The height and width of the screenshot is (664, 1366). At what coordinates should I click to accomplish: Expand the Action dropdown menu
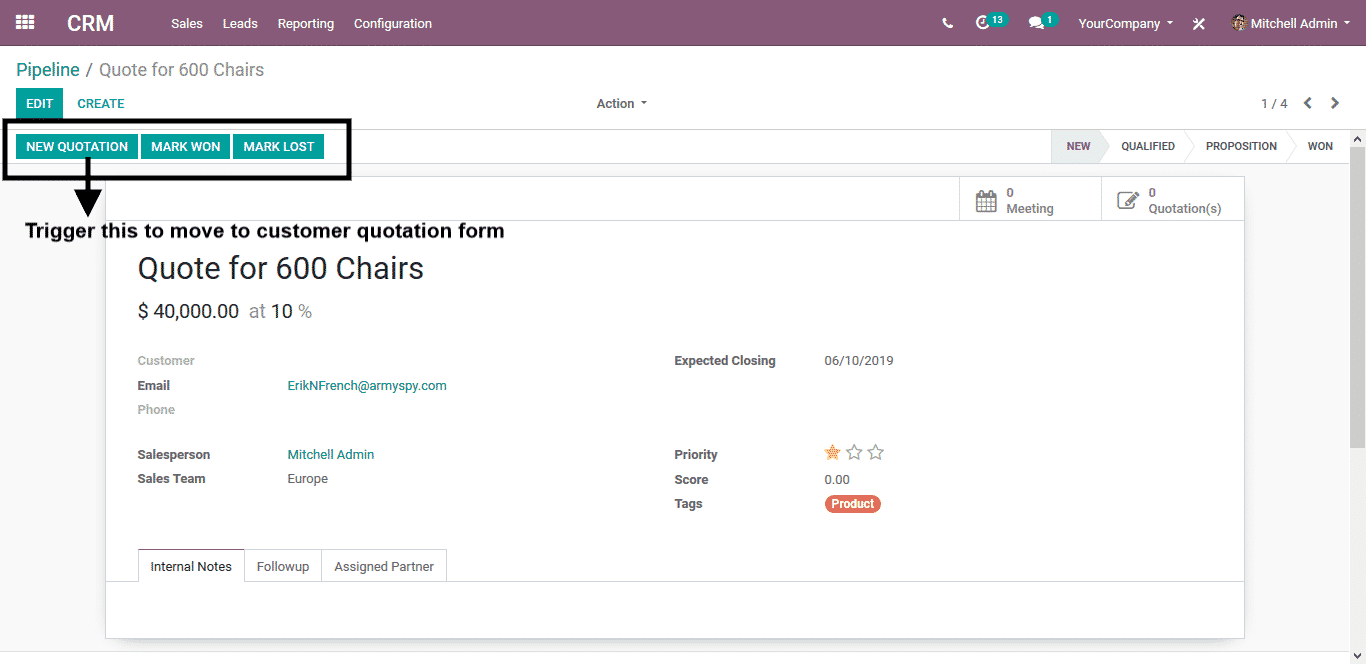(x=621, y=103)
